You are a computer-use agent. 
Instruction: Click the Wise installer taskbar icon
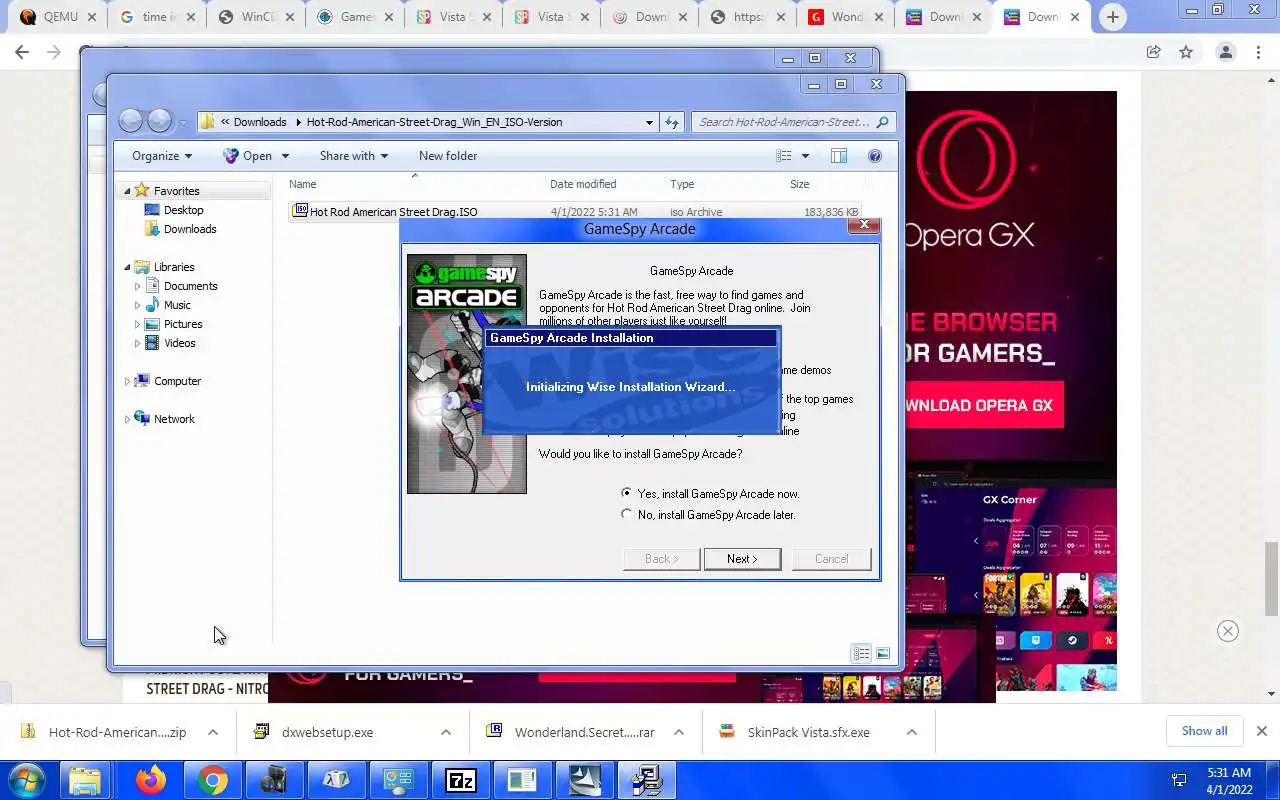point(645,780)
